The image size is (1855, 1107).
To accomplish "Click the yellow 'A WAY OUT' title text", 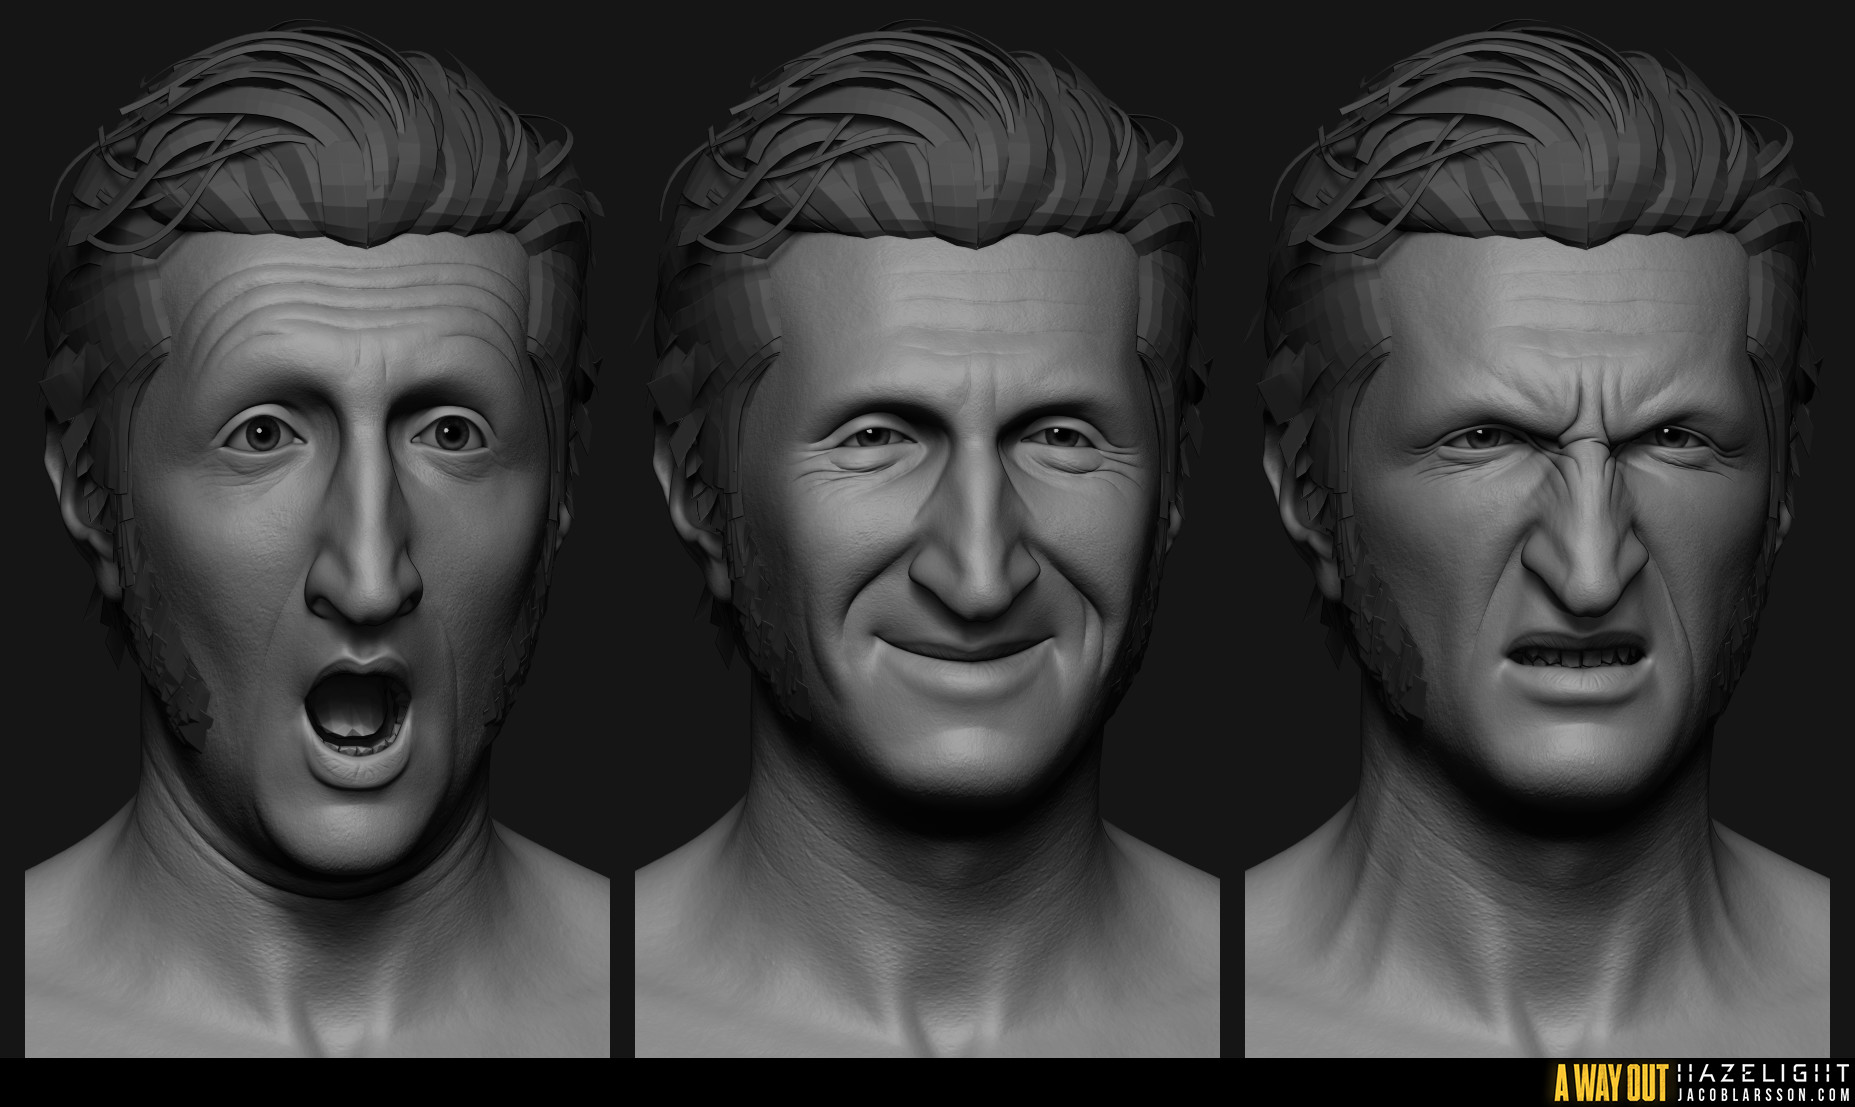I will [1610, 1084].
